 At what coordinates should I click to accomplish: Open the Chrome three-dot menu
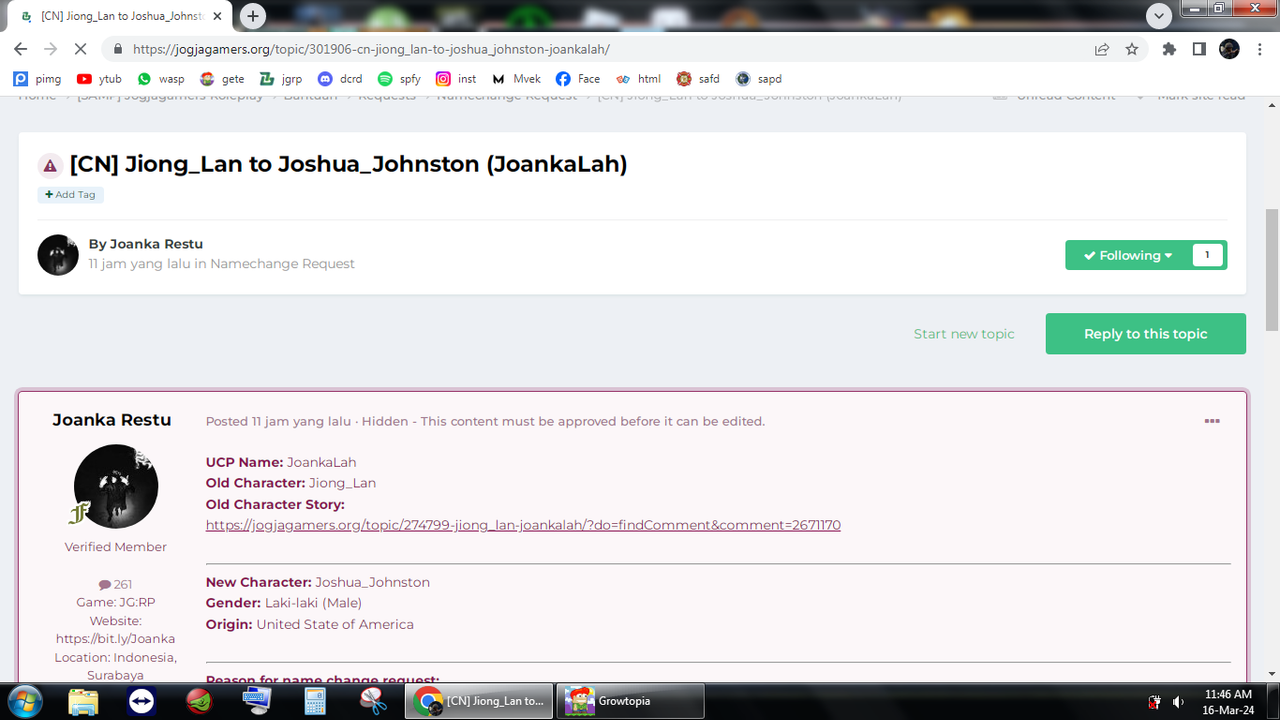tap(1259, 49)
